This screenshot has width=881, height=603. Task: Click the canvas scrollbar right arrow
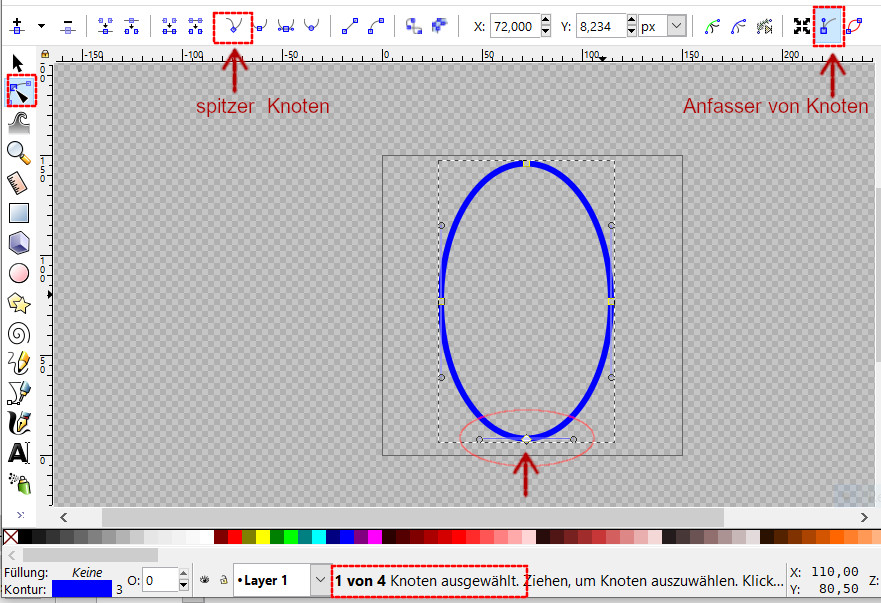[864, 517]
